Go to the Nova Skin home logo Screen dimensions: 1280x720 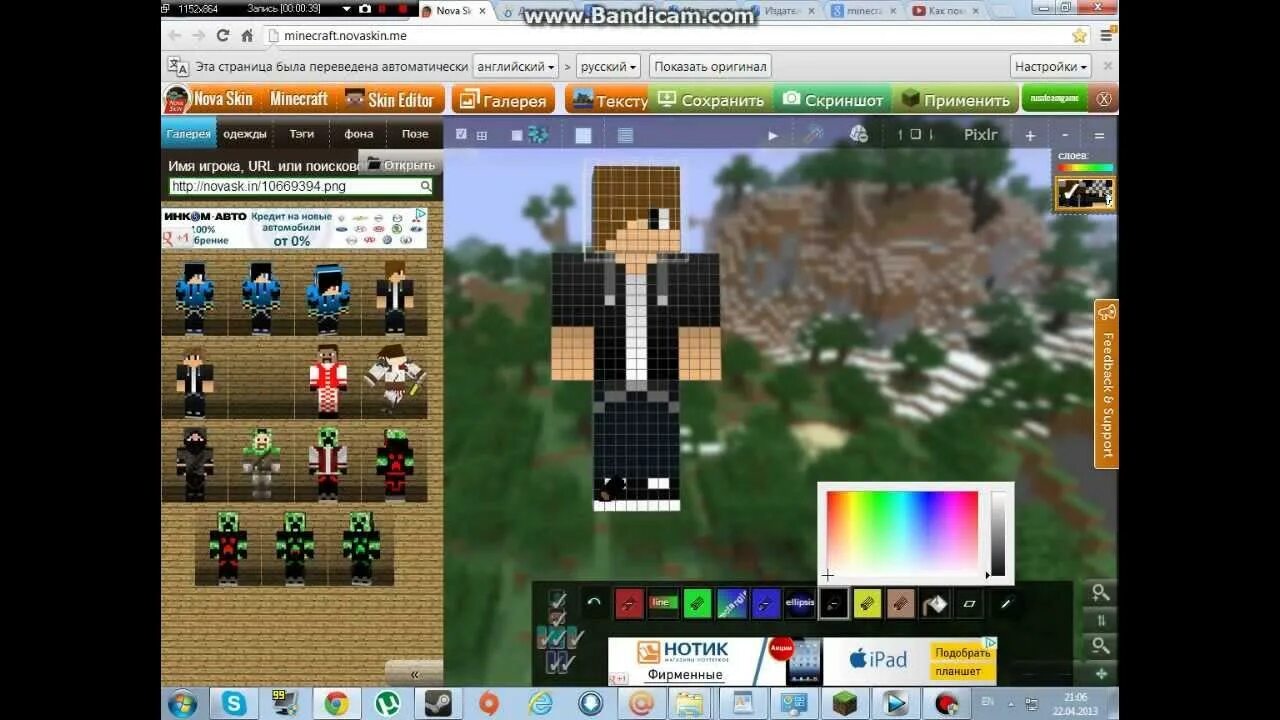[209, 99]
